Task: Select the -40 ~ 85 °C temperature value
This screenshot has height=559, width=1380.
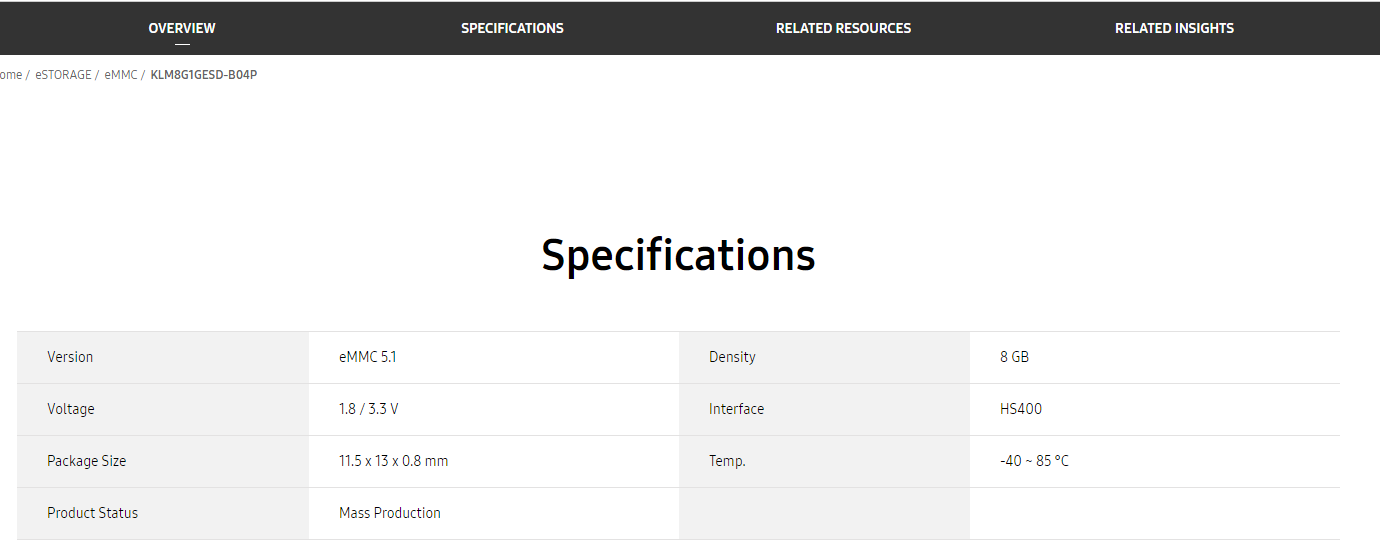Action: point(1034,461)
